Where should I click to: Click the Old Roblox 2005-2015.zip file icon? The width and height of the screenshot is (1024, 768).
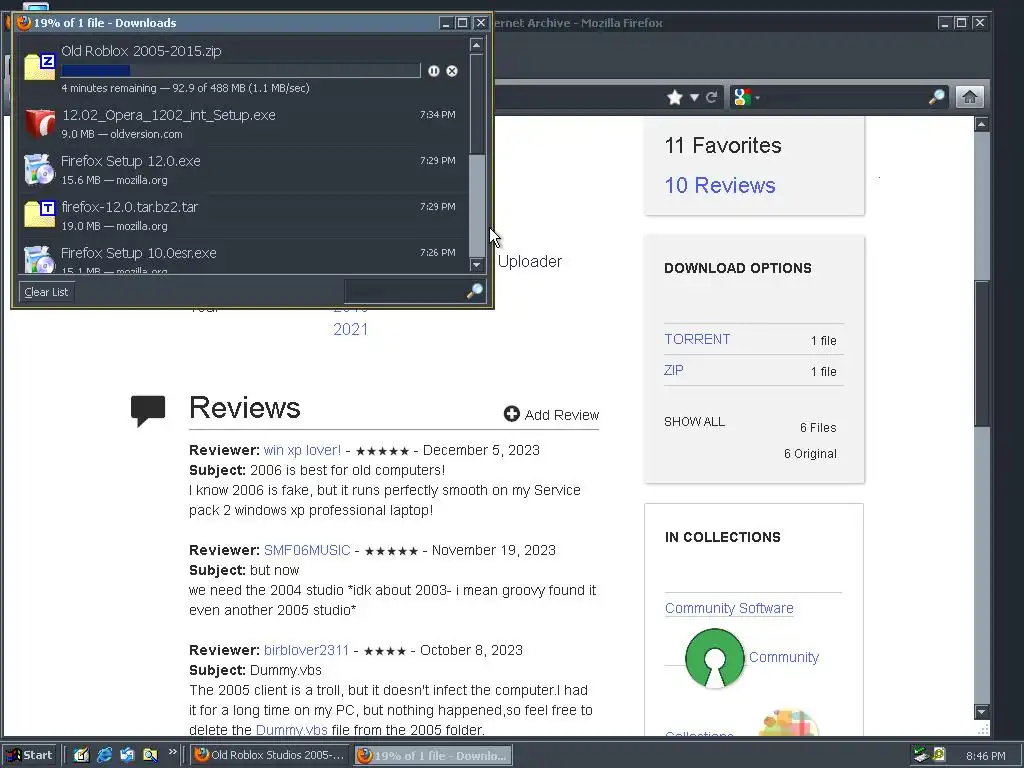(x=40, y=67)
